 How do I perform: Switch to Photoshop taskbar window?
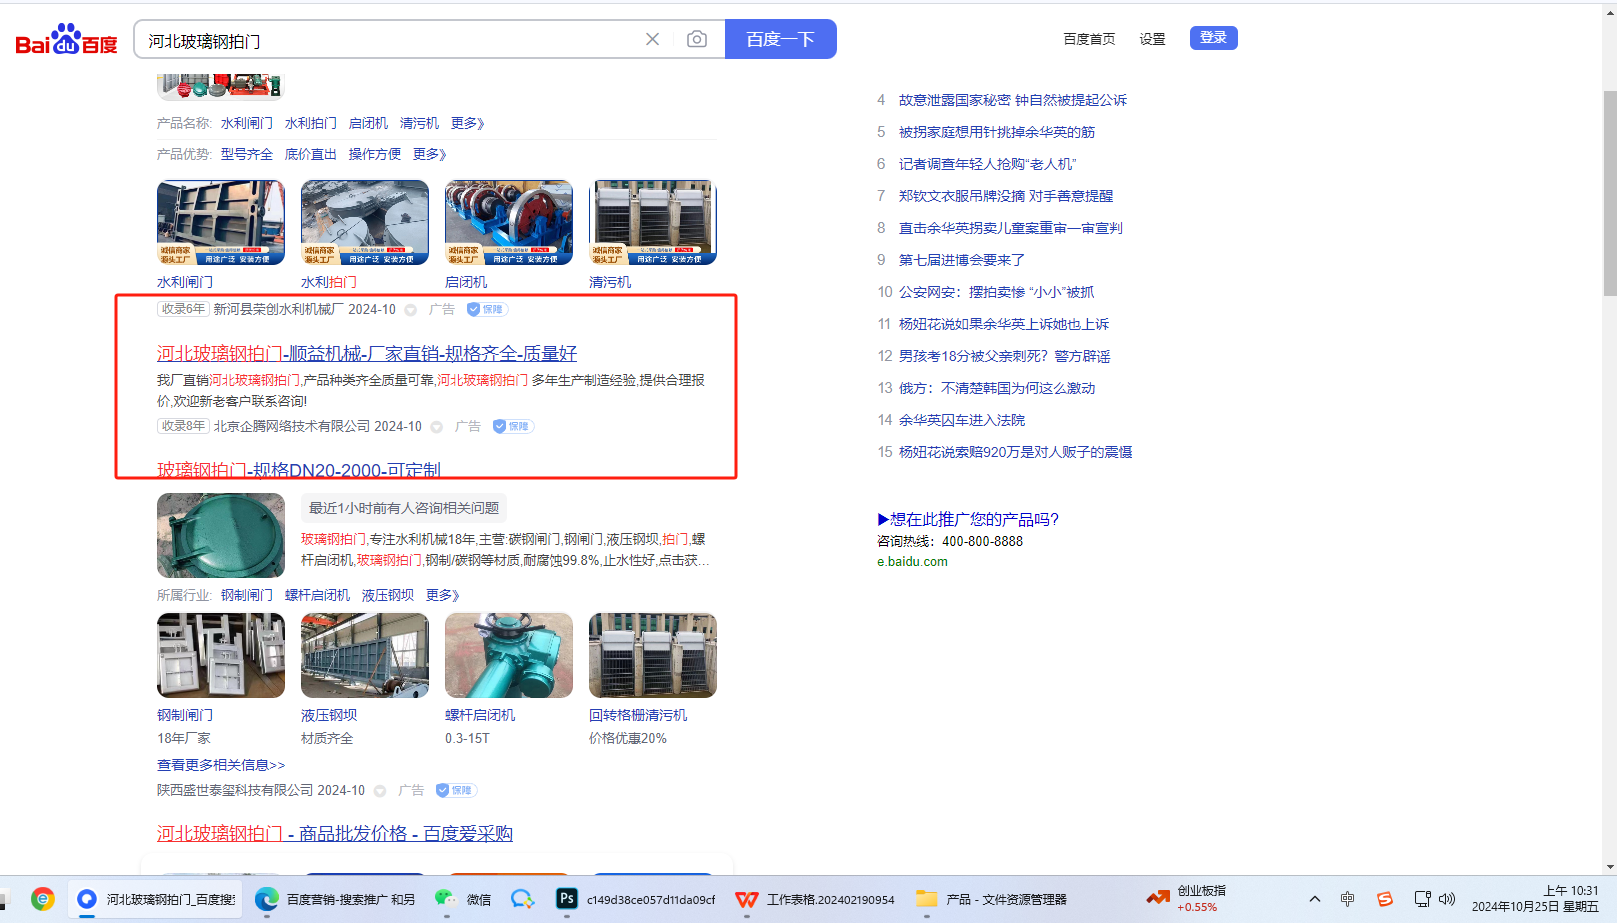(x=635, y=899)
